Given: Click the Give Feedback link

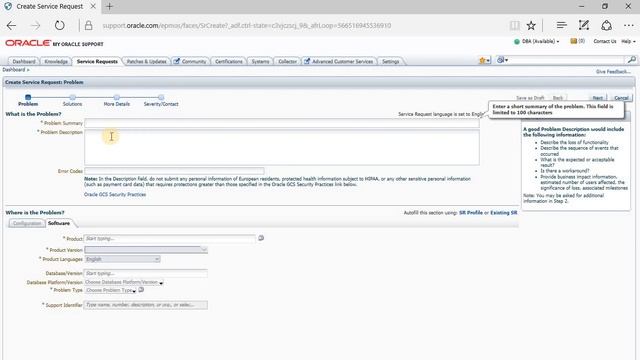Looking at the screenshot, I should (613, 71).
